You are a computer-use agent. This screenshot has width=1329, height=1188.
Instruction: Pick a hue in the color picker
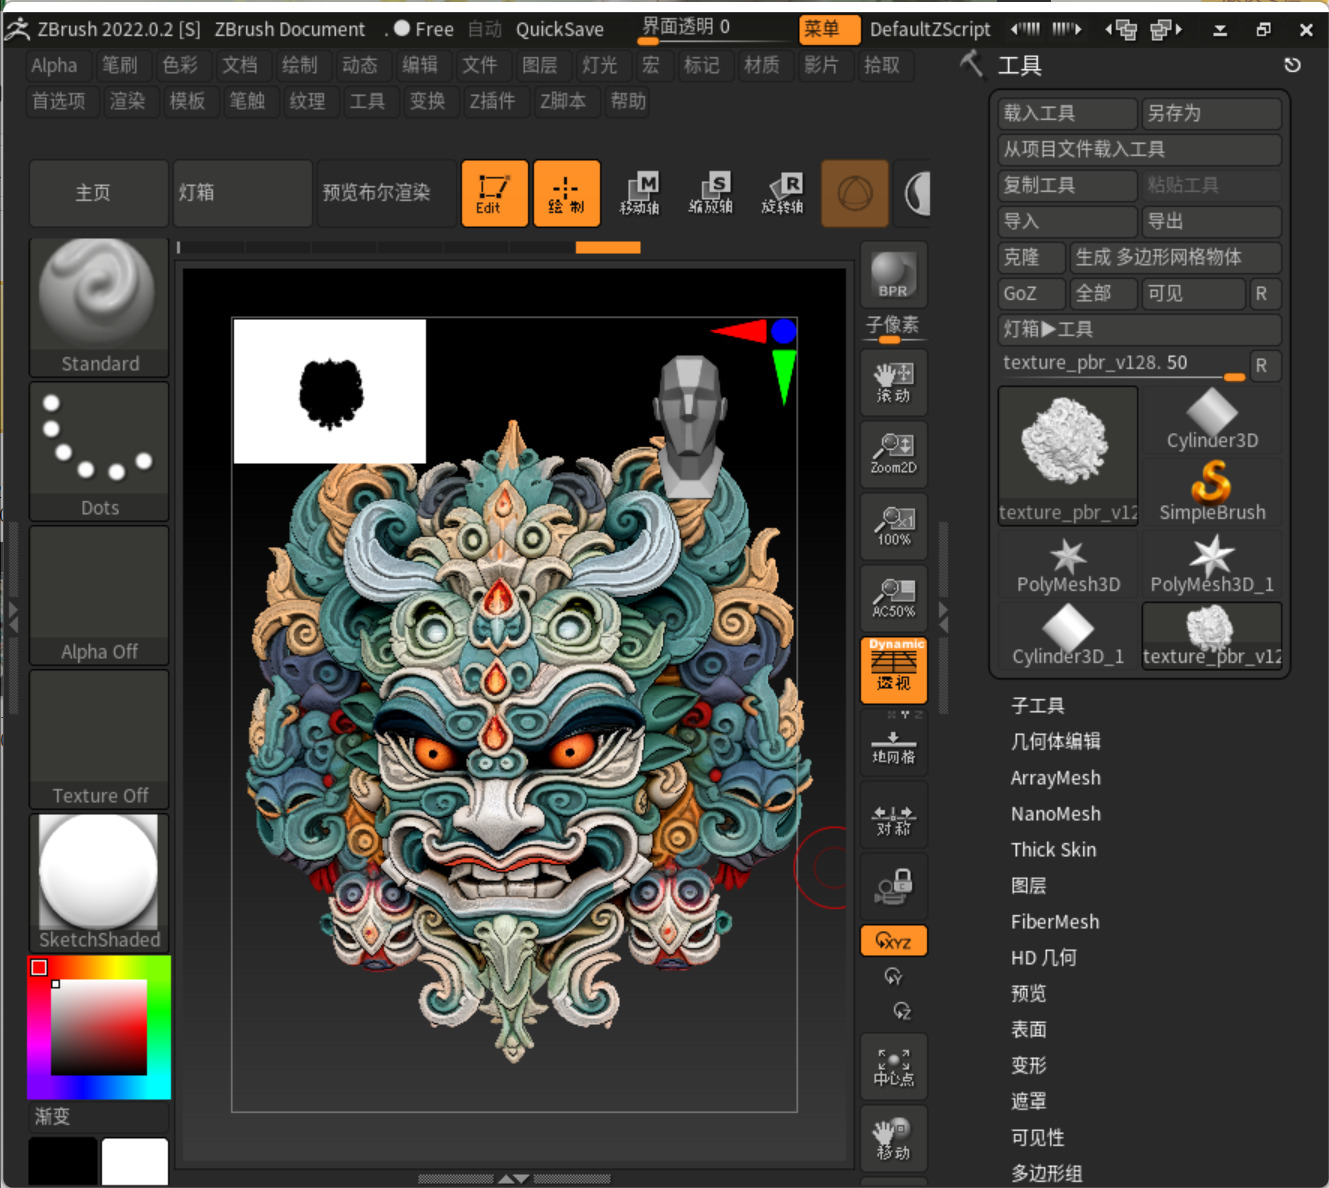tap(99, 1027)
